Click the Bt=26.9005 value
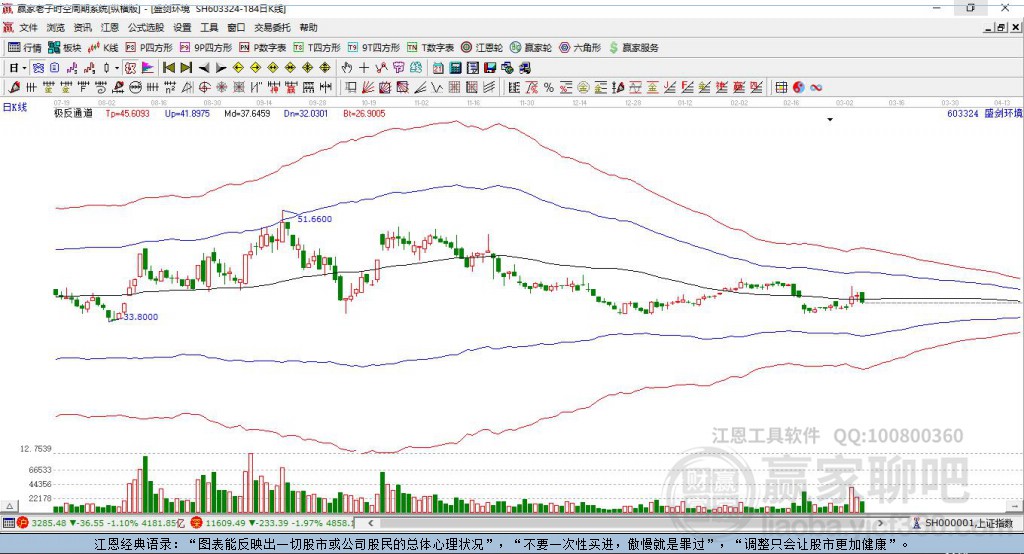 coord(364,113)
